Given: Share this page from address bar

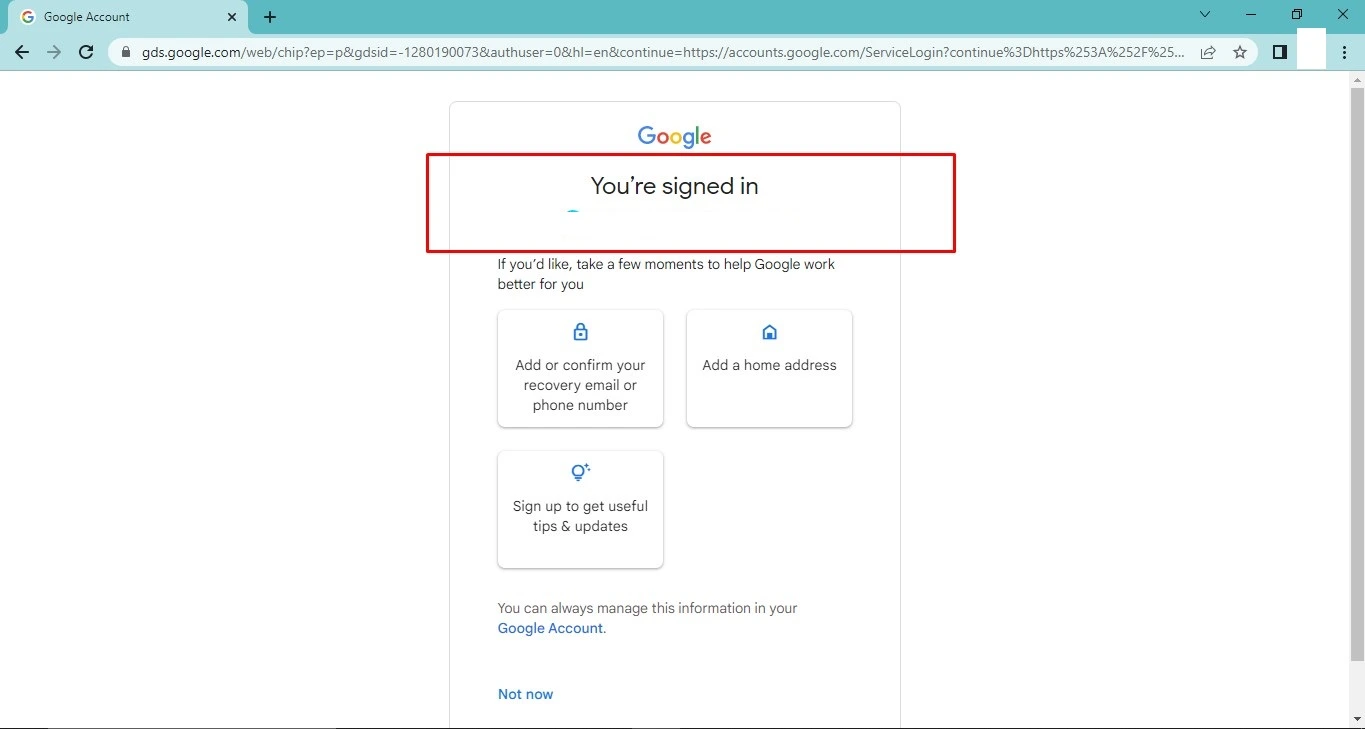Looking at the screenshot, I should pyautogui.click(x=1208, y=52).
